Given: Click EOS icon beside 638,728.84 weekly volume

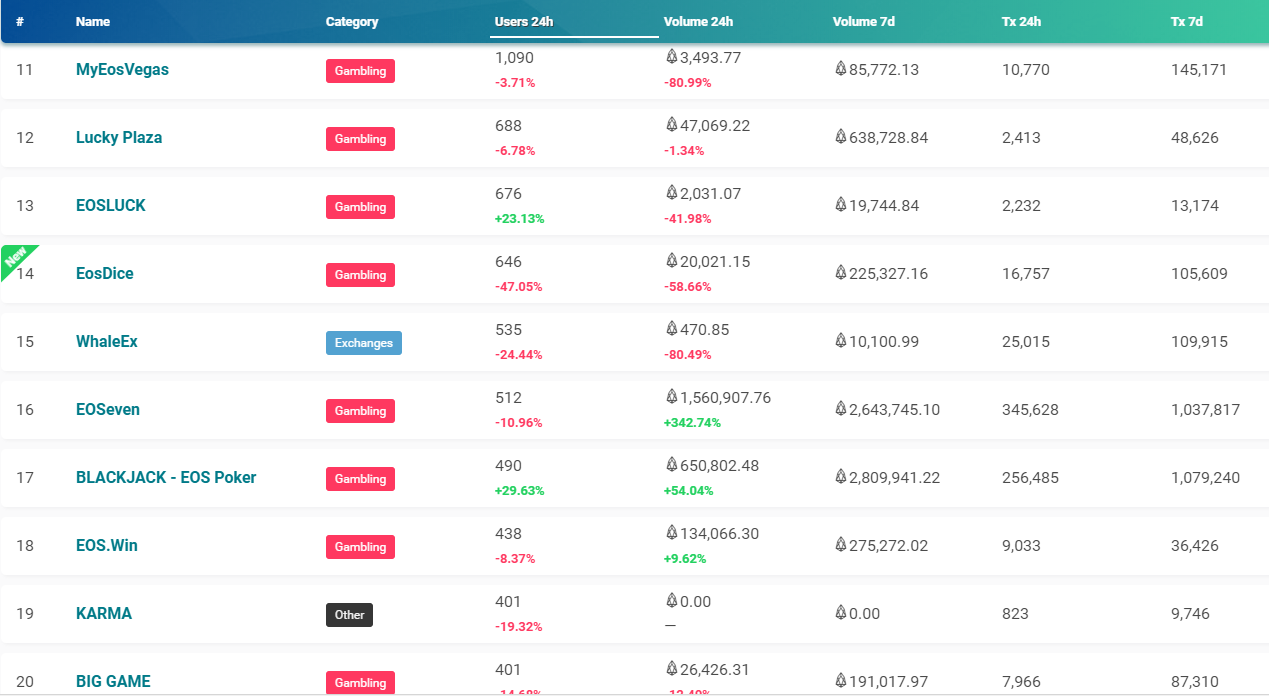Looking at the screenshot, I should [x=840, y=137].
